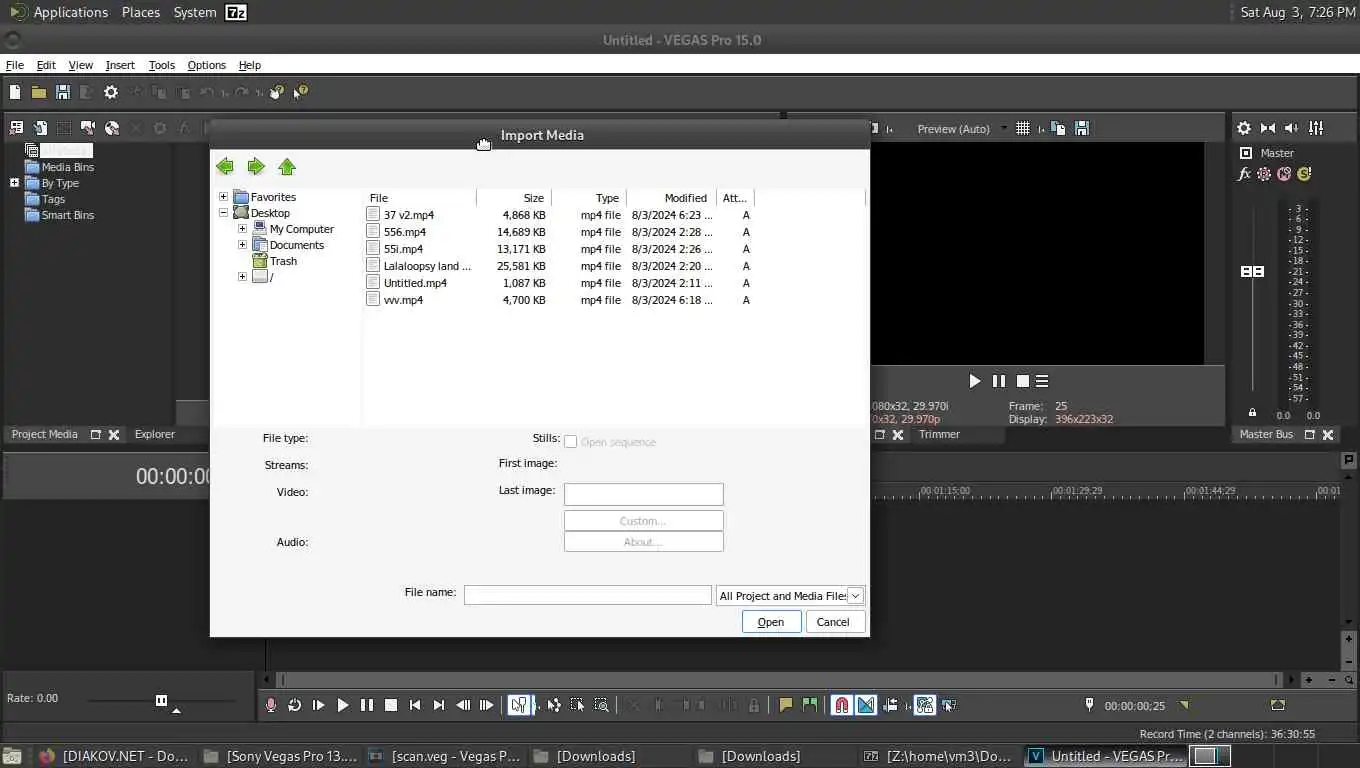This screenshot has width=1360, height=768.
Task: Go up one folder with green arrow
Action: [287, 167]
